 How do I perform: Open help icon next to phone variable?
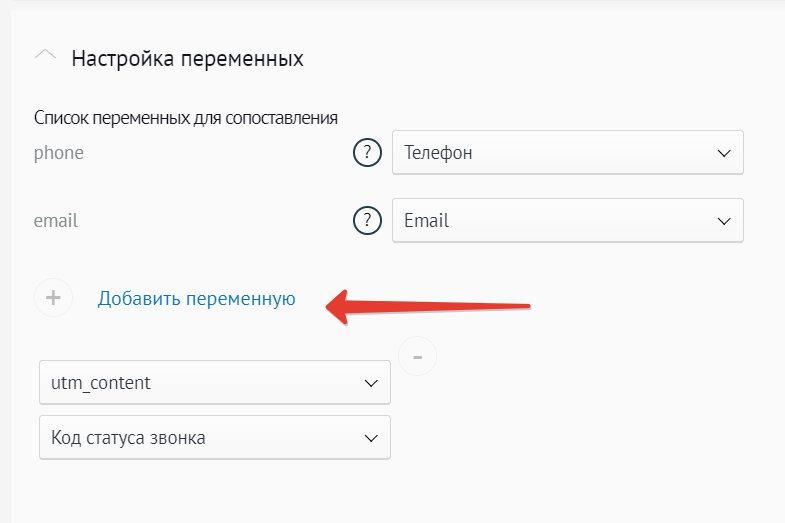(368, 153)
